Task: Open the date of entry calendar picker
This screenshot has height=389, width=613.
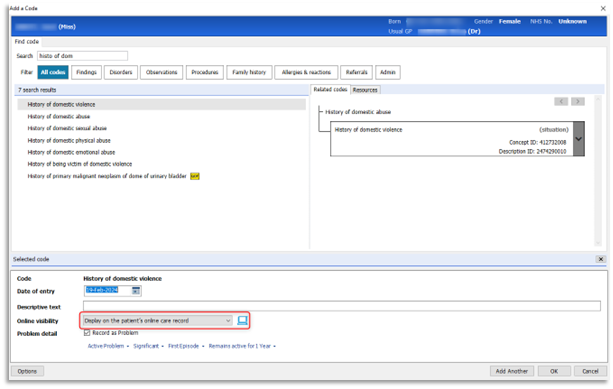Action: click(x=136, y=290)
